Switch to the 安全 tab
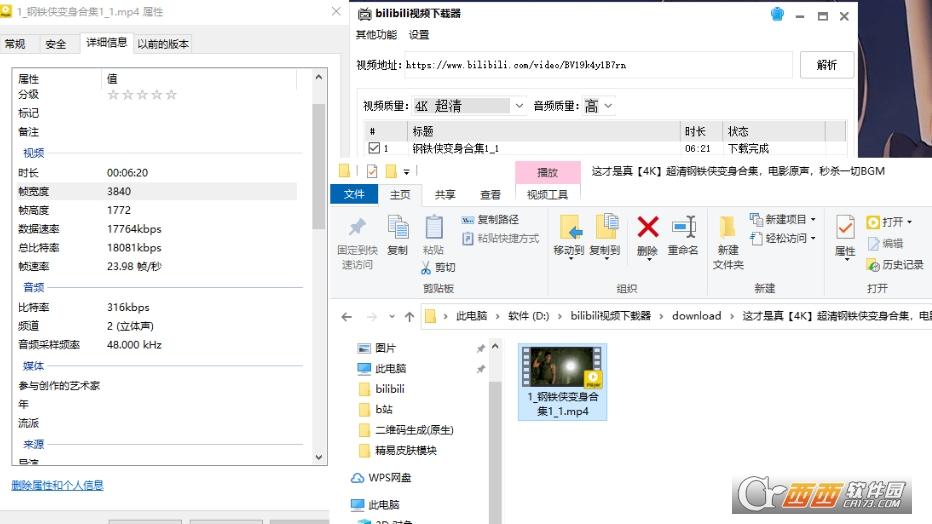 pos(55,44)
